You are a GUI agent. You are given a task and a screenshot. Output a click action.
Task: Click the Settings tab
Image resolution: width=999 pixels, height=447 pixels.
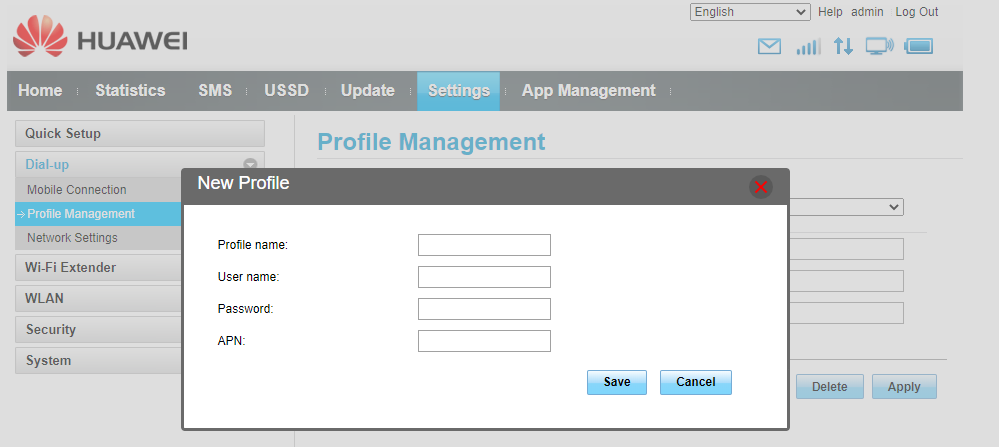459,91
